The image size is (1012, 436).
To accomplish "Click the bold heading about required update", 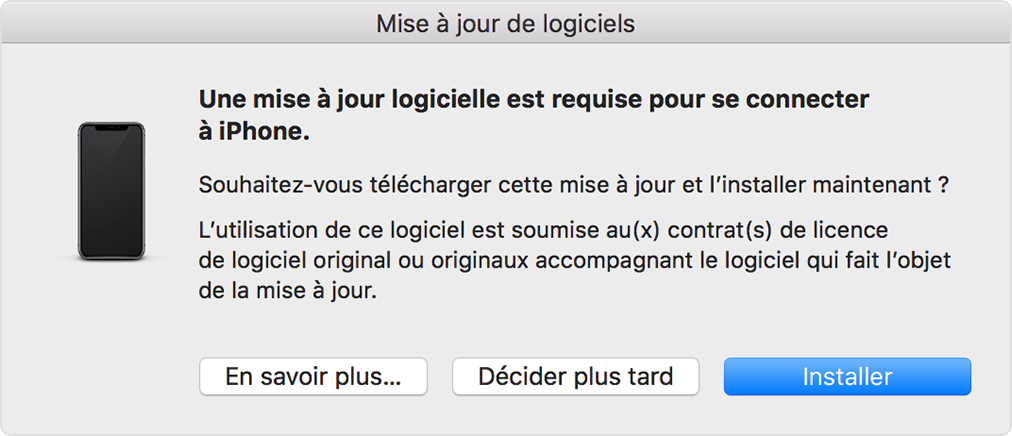I will pyautogui.click(x=534, y=99).
